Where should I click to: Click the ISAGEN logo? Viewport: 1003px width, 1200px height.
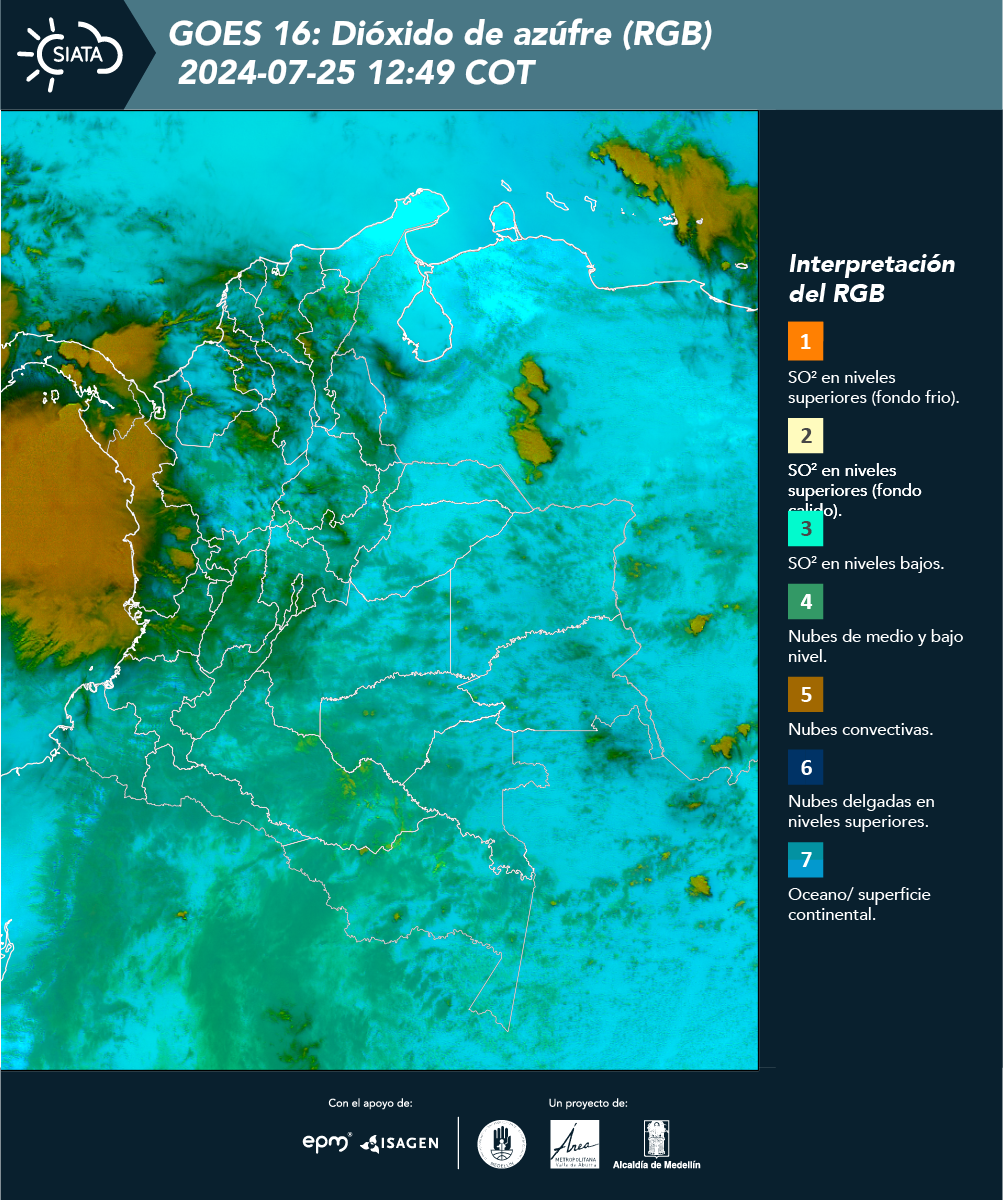(399, 1143)
